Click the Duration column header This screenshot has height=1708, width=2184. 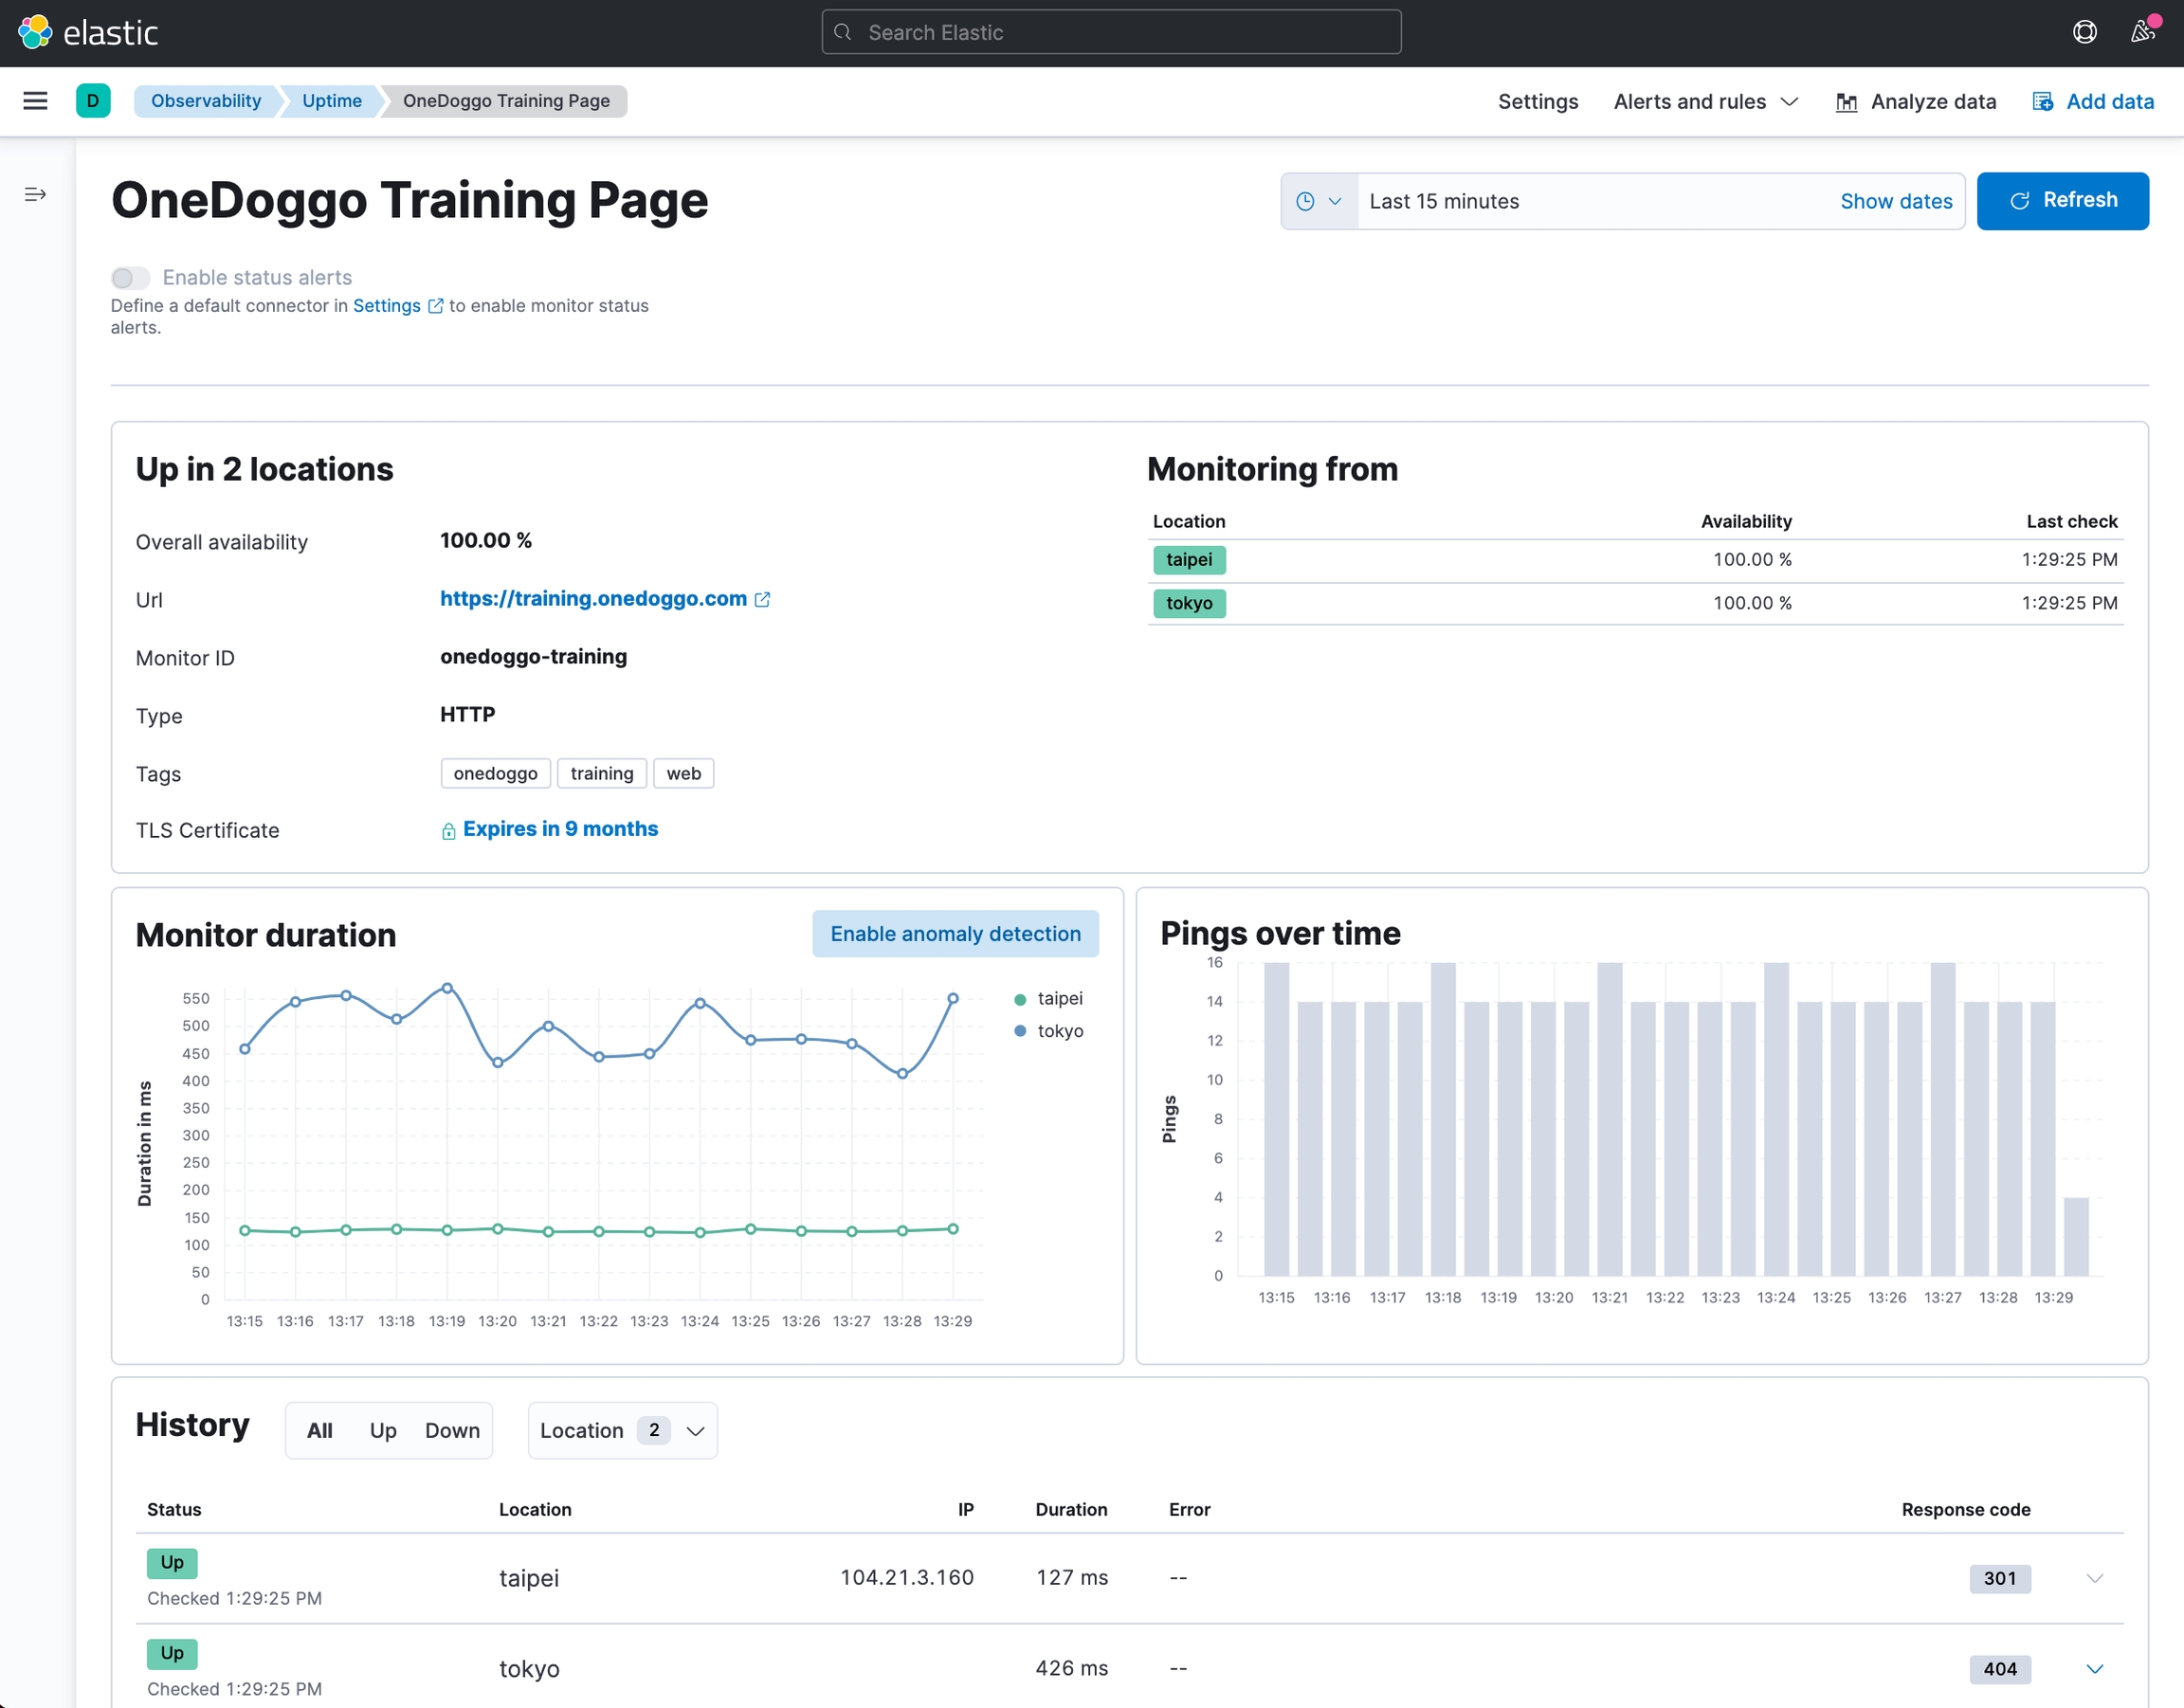click(x=1071, y=1509)
